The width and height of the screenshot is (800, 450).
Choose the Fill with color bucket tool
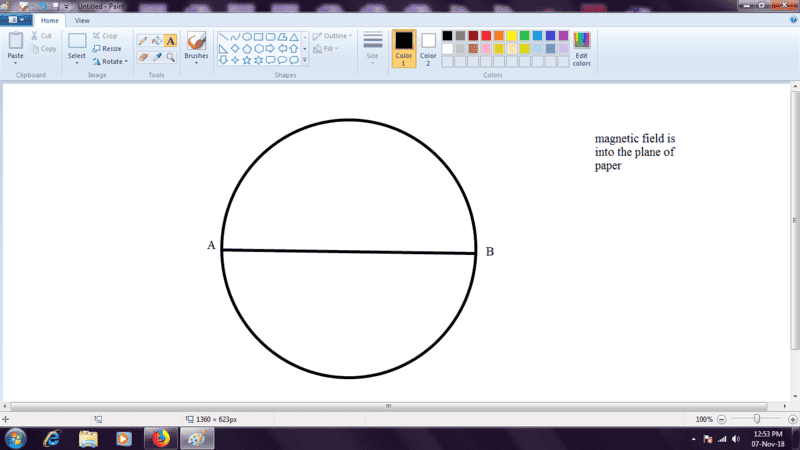click(156, 41)
